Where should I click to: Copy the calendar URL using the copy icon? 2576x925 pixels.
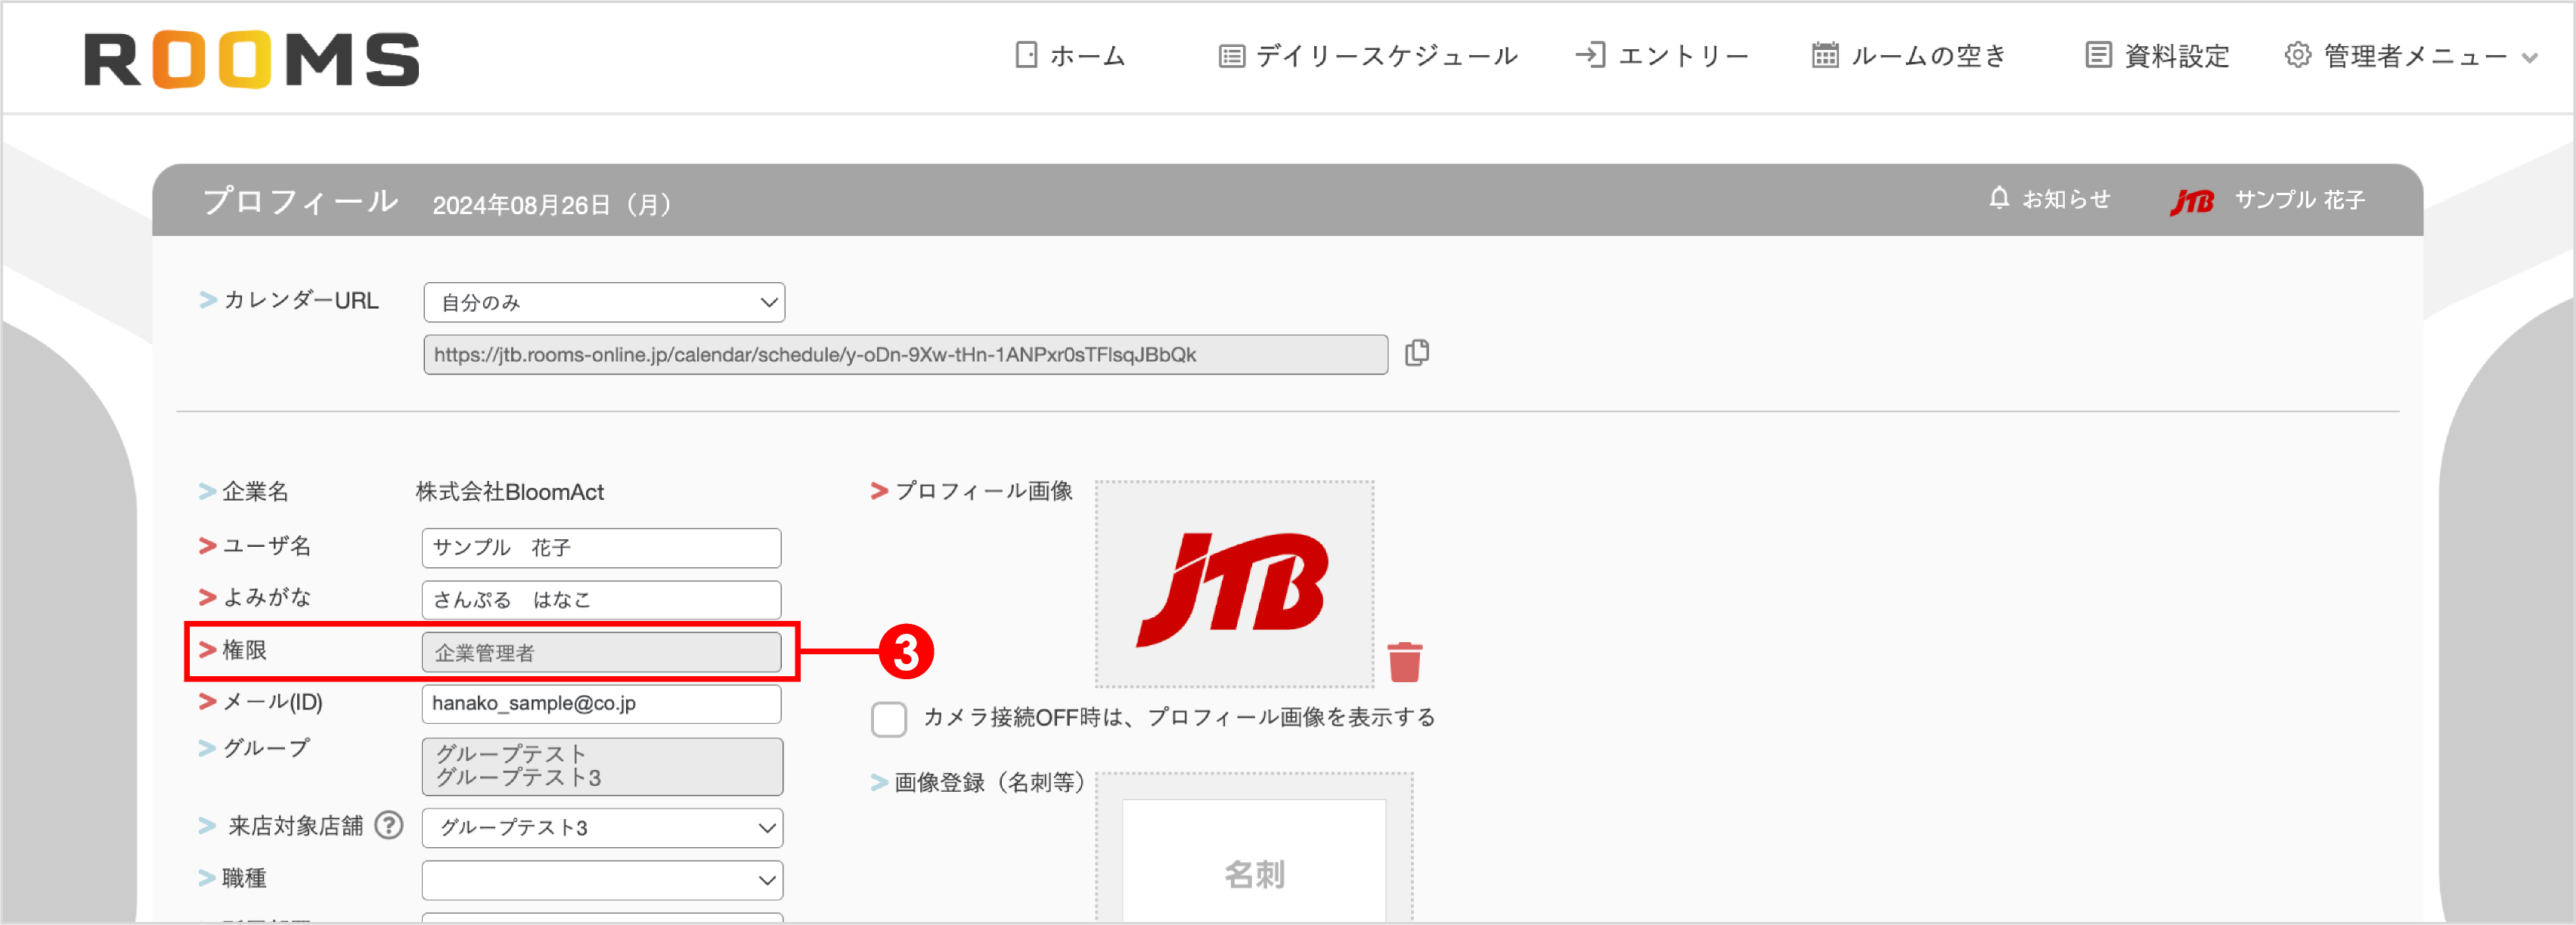click(x=1417, y=353)
